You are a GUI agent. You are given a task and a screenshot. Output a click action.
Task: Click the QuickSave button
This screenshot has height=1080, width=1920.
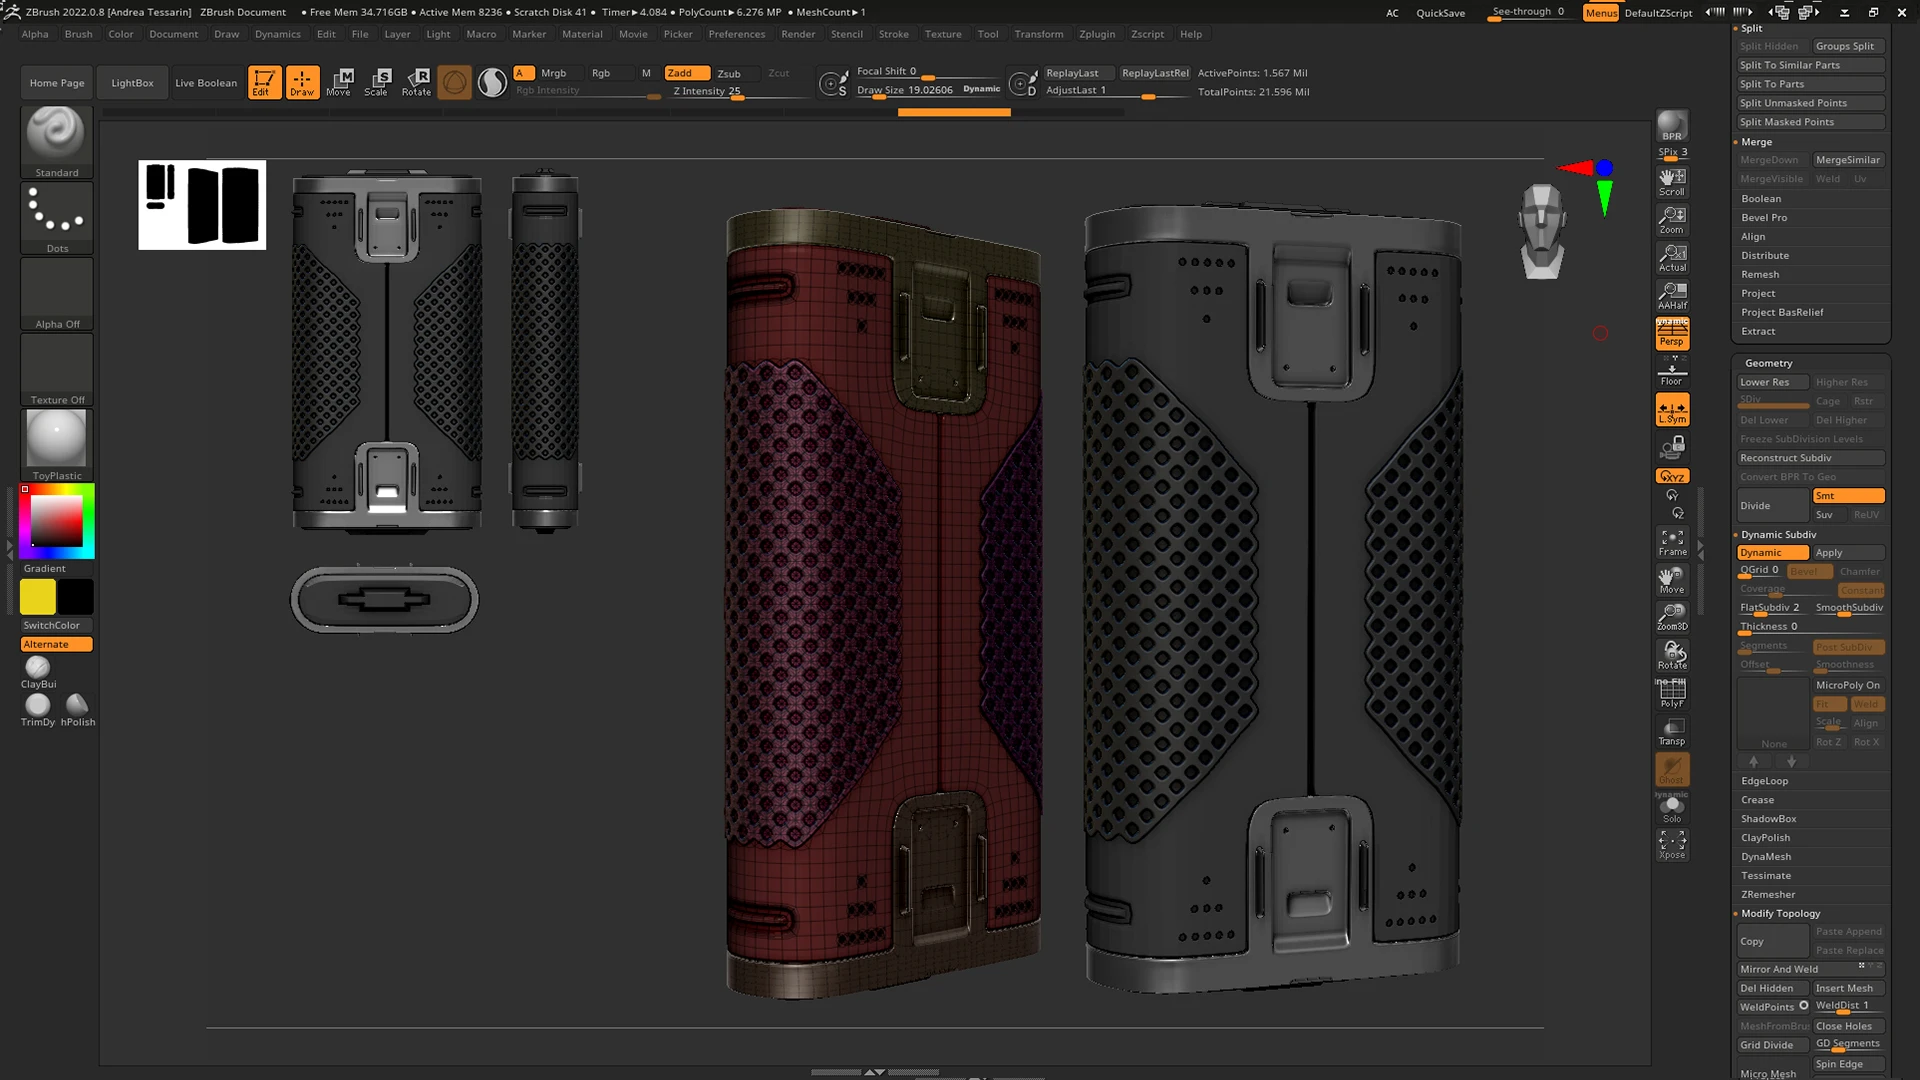coord(1440,13)
